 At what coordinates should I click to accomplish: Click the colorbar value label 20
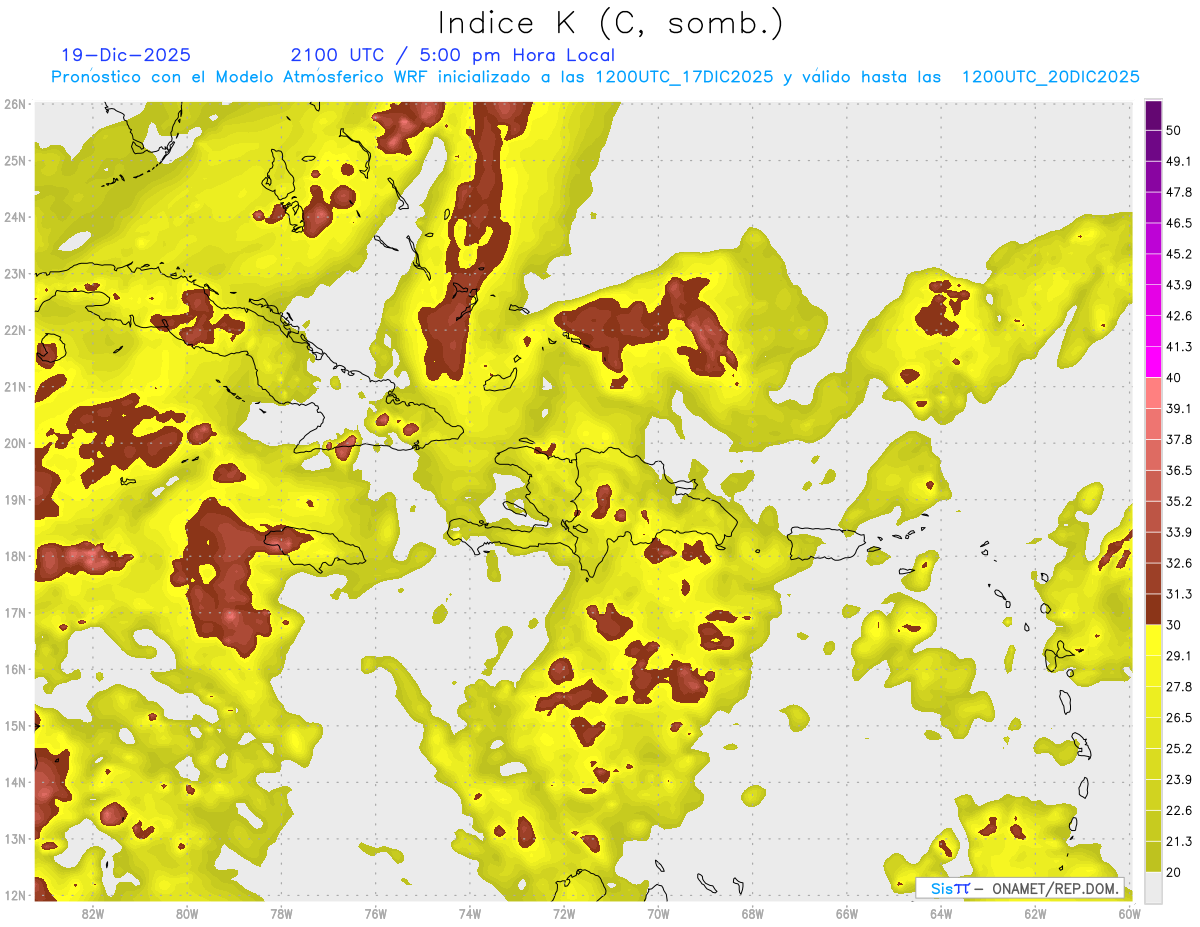pyautogui.click(x=1173, y=872)
